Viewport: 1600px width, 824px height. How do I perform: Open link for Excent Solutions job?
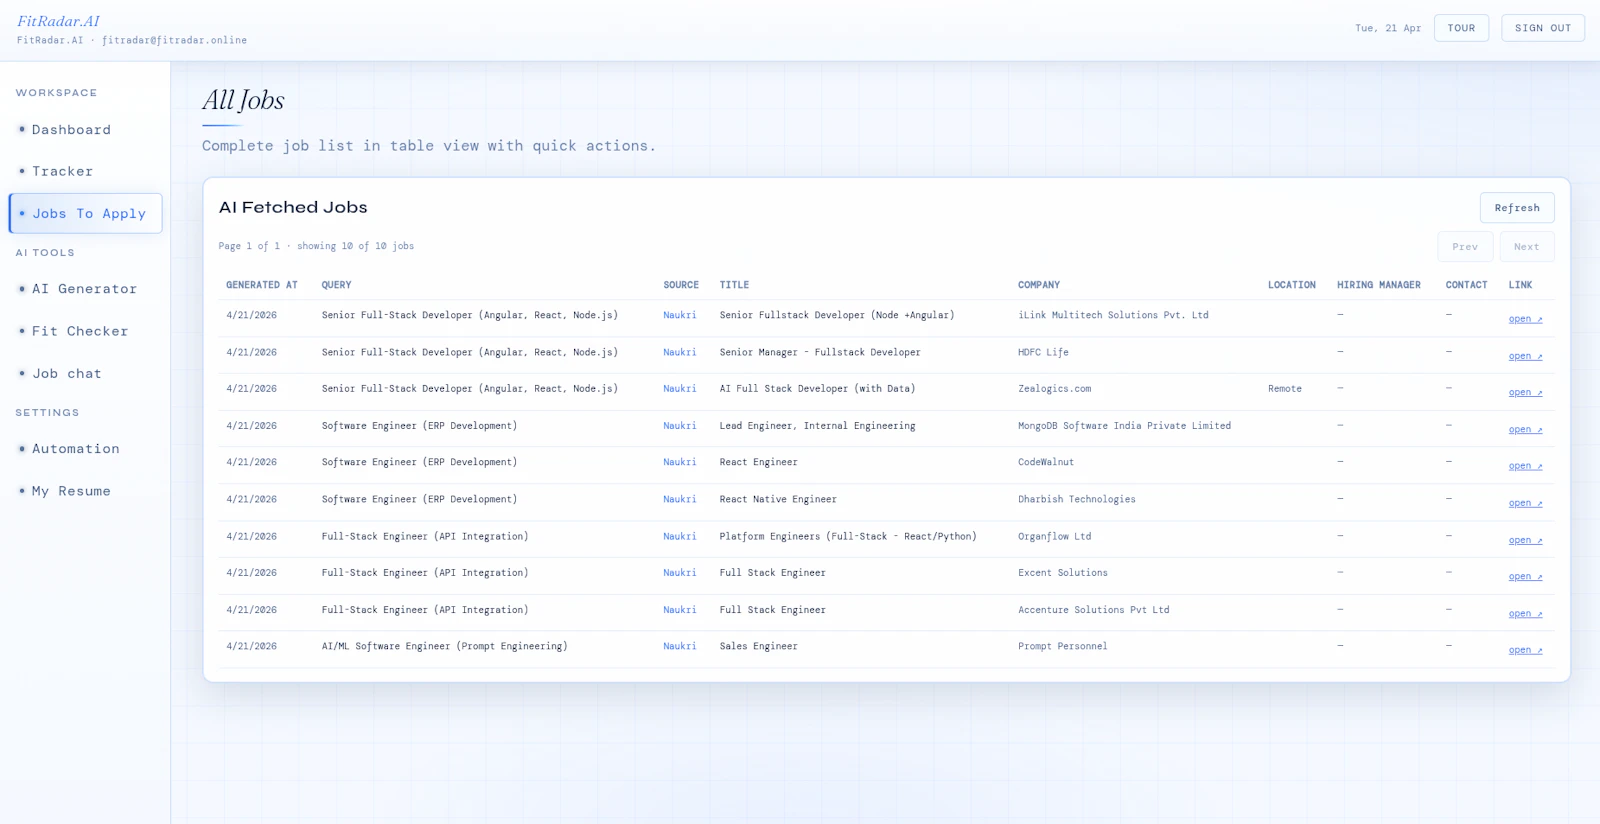click(x=1525, y=576)
